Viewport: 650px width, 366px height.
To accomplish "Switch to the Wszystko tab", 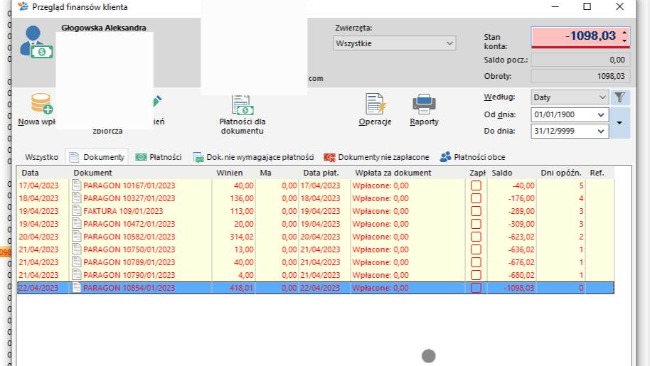I will 41,157.
